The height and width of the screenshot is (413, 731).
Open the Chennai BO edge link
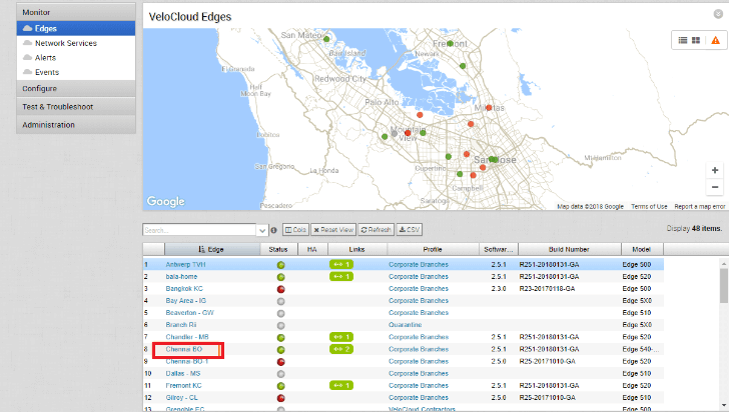[x=184, y=349]
